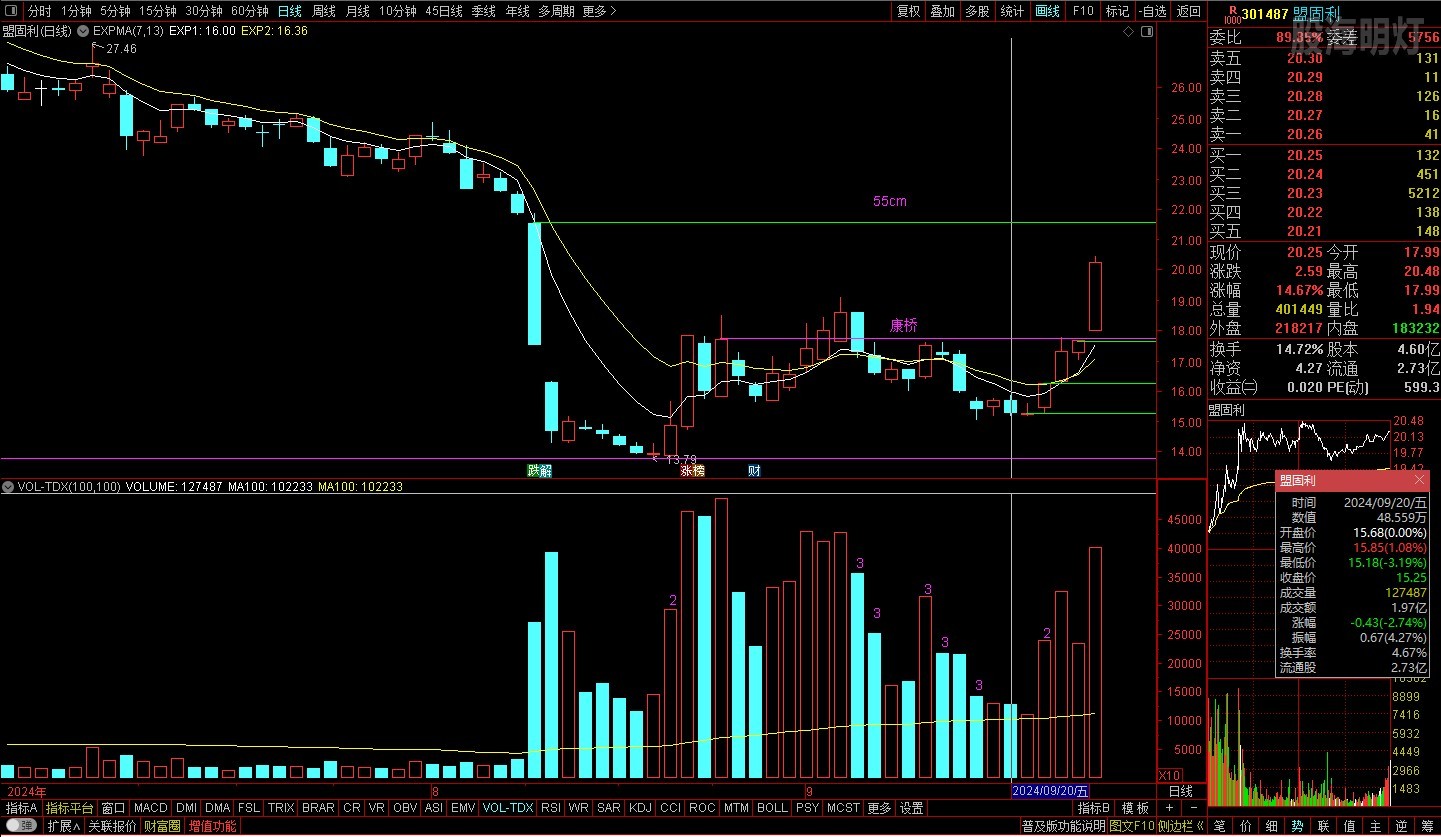Click the 复权 adjust-price button
The width and height of the screenshot is (1441, 837).
point(908,11)
